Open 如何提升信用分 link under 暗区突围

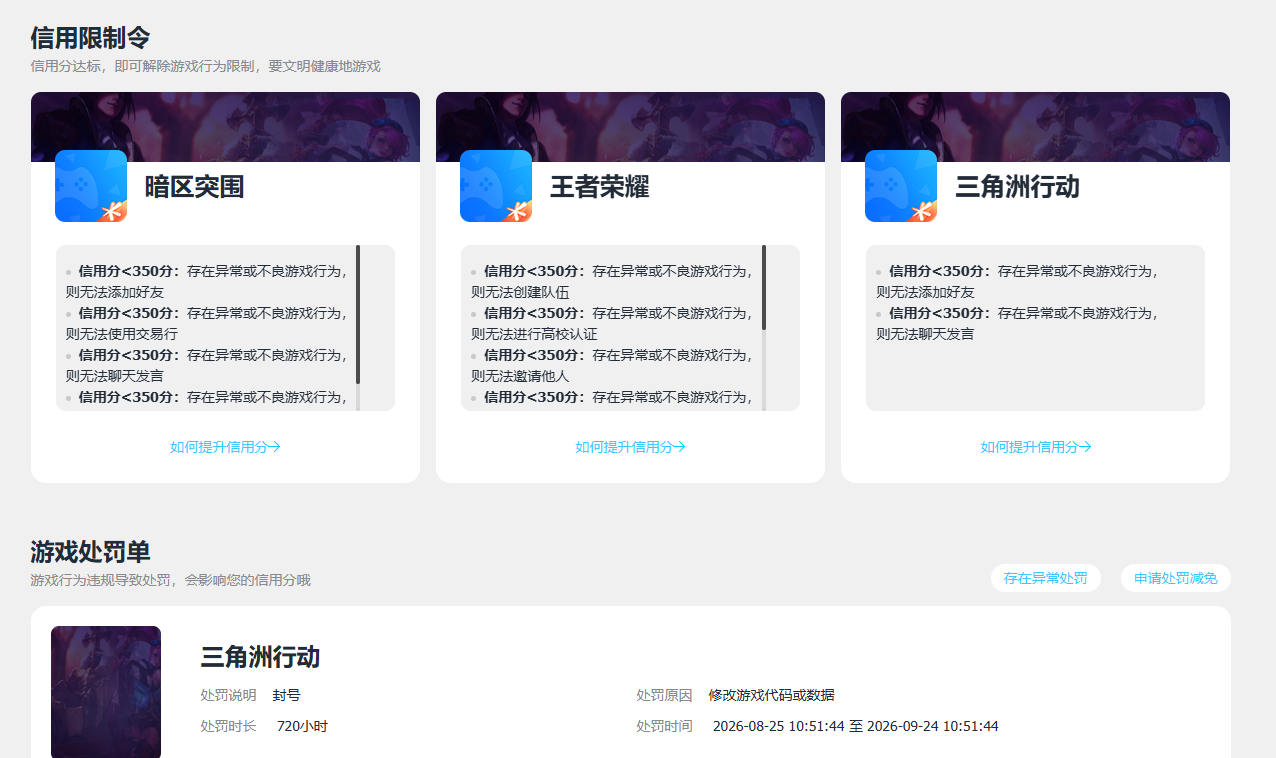pyautogui.click(x=225, y=447)
